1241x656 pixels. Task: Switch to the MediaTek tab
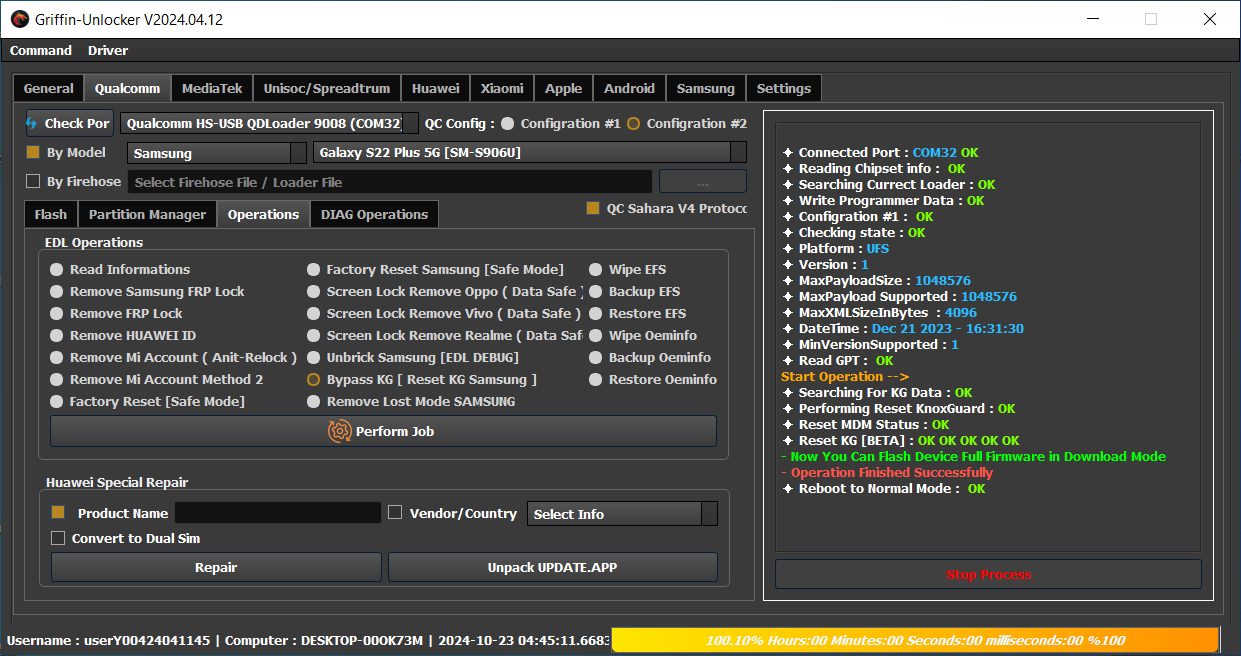click(212, 88)
